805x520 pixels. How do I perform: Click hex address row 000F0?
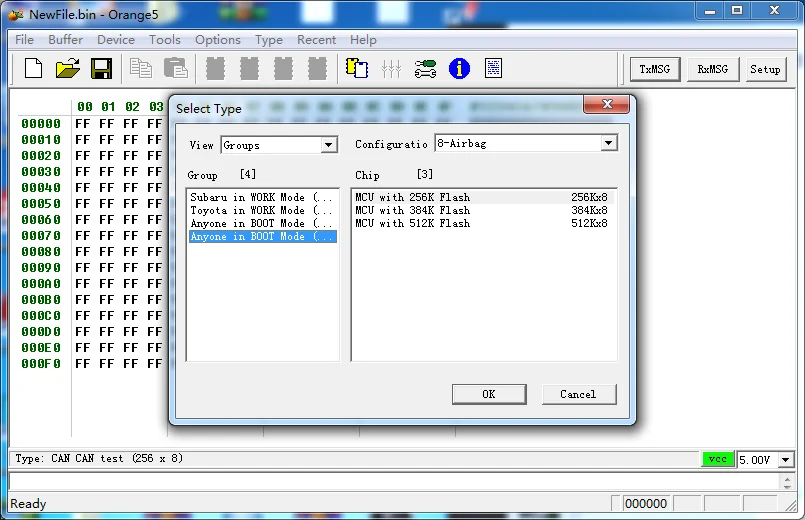[x=41, y=363]
